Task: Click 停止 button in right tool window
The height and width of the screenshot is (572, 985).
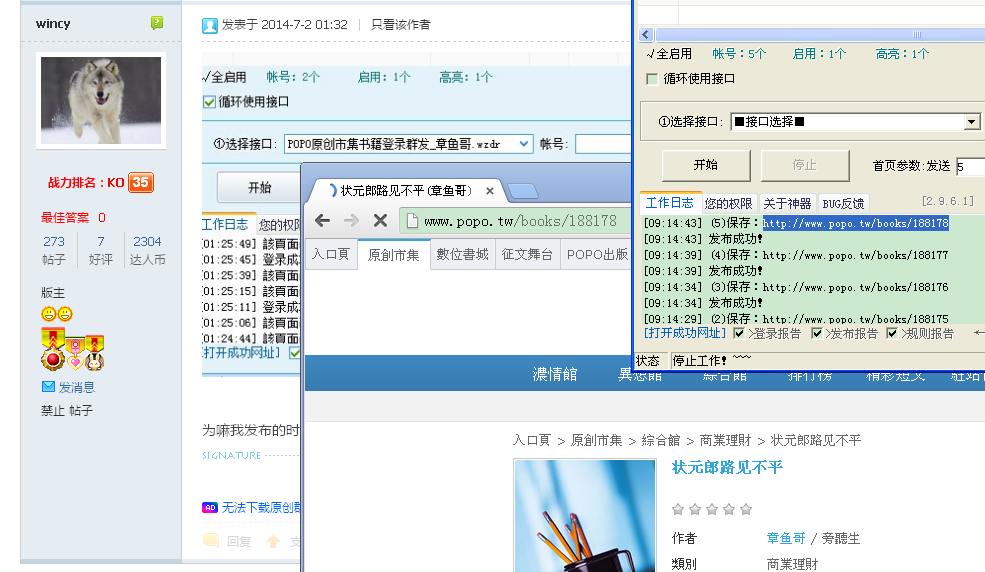Action: (805, 165)
